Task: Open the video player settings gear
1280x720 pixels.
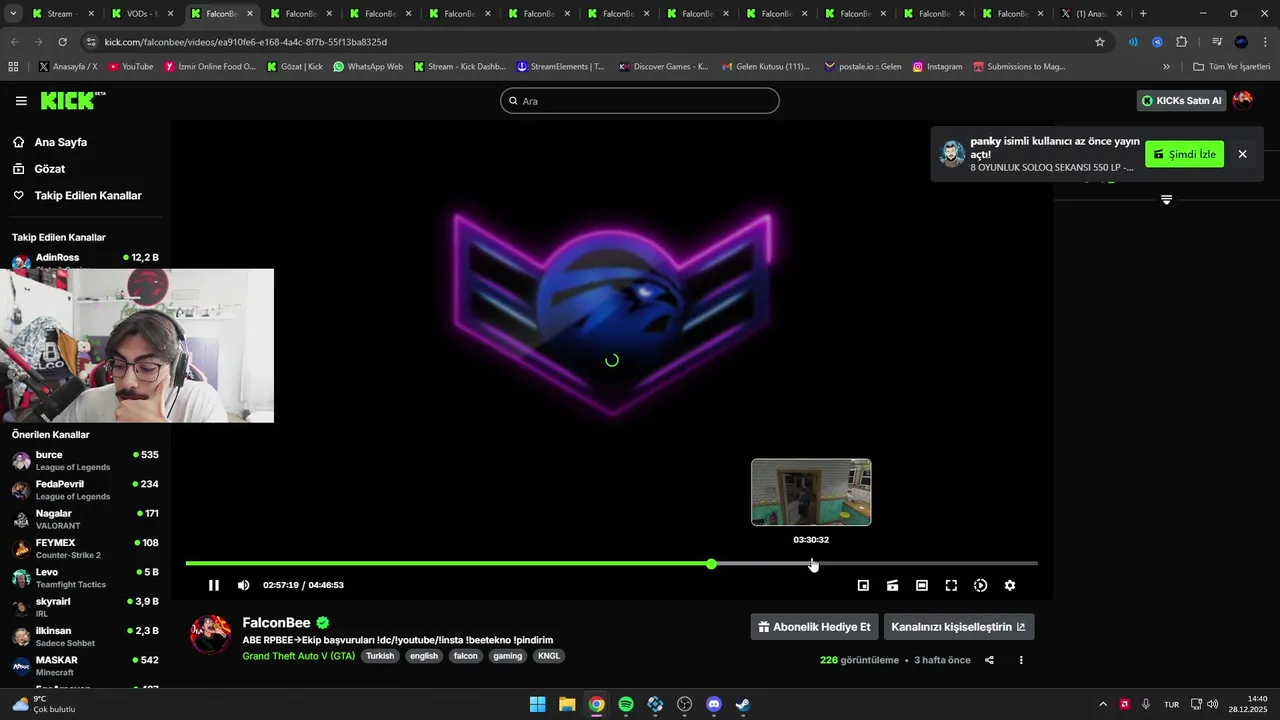Action: click(x=1010, y=585)
